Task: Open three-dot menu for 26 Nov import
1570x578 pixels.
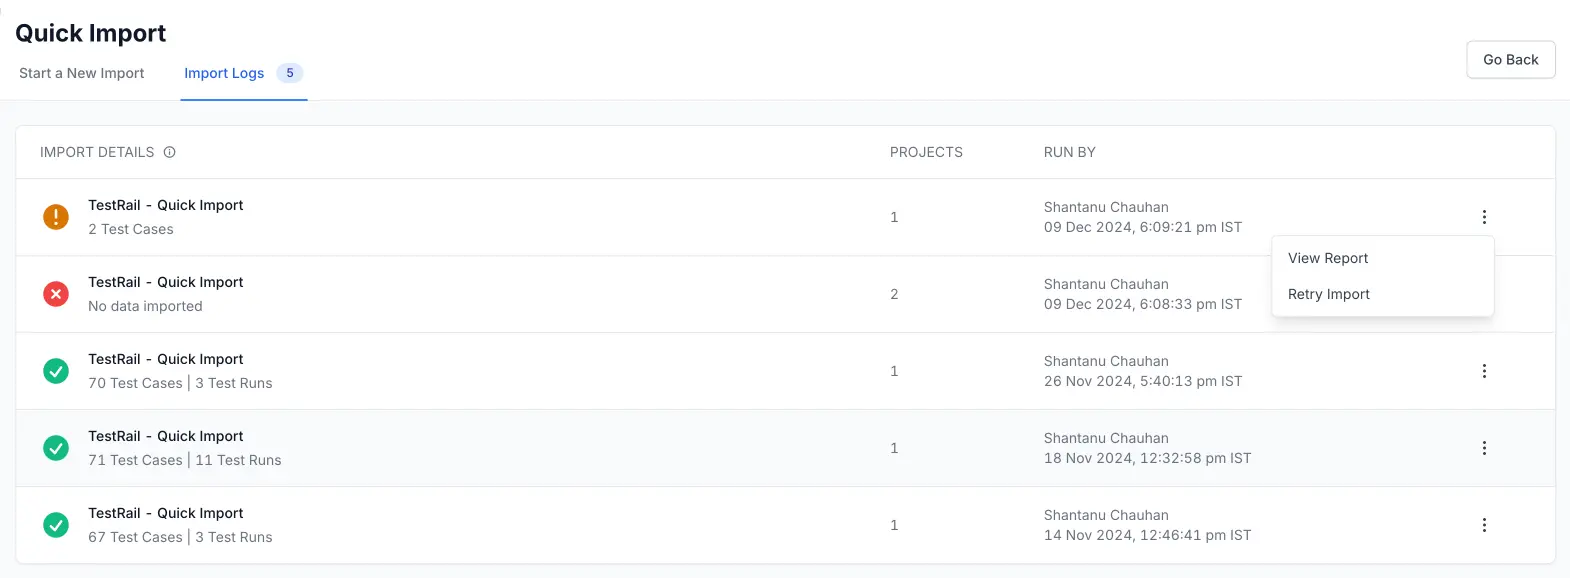Action: pos(1484,371)
